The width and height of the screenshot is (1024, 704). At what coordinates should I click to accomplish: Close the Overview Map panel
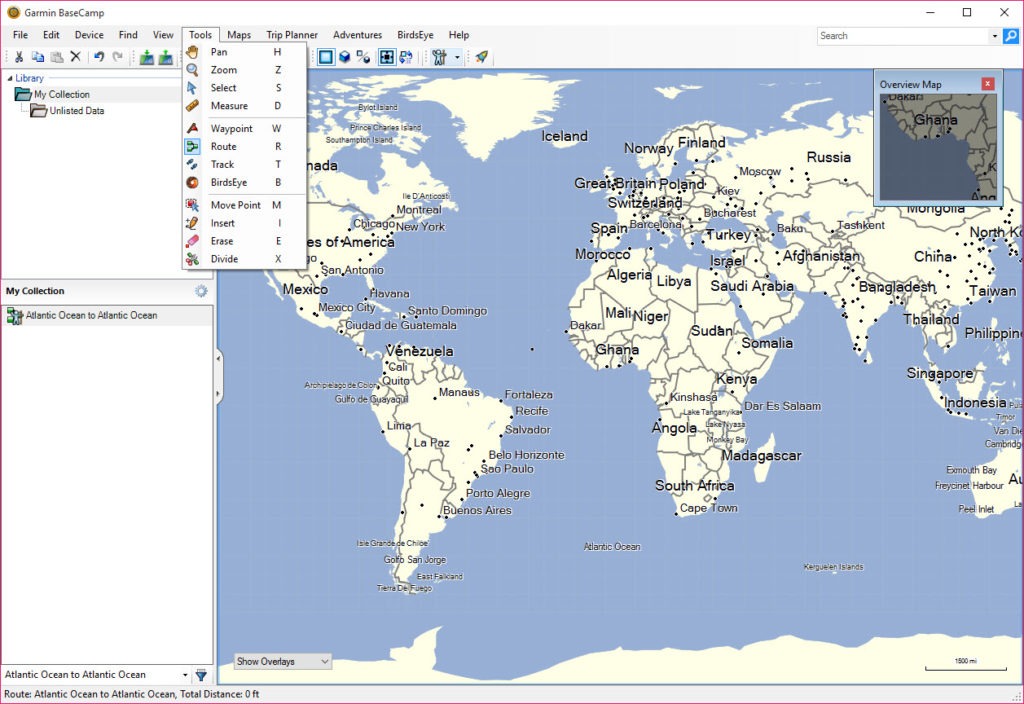[x=987, y=84]
